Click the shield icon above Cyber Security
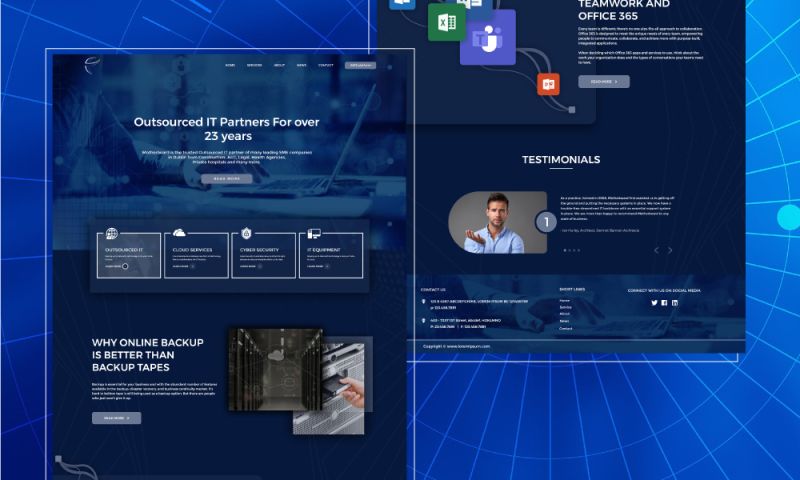800x480 pixels. [x=246, y=233]
